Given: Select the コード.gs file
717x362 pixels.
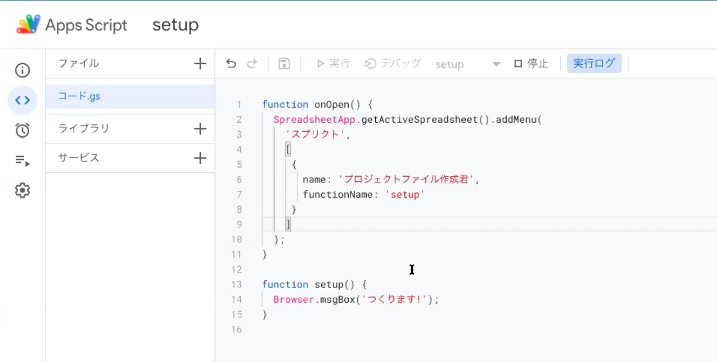Looking at the screenshot, I should pos(130,96).
